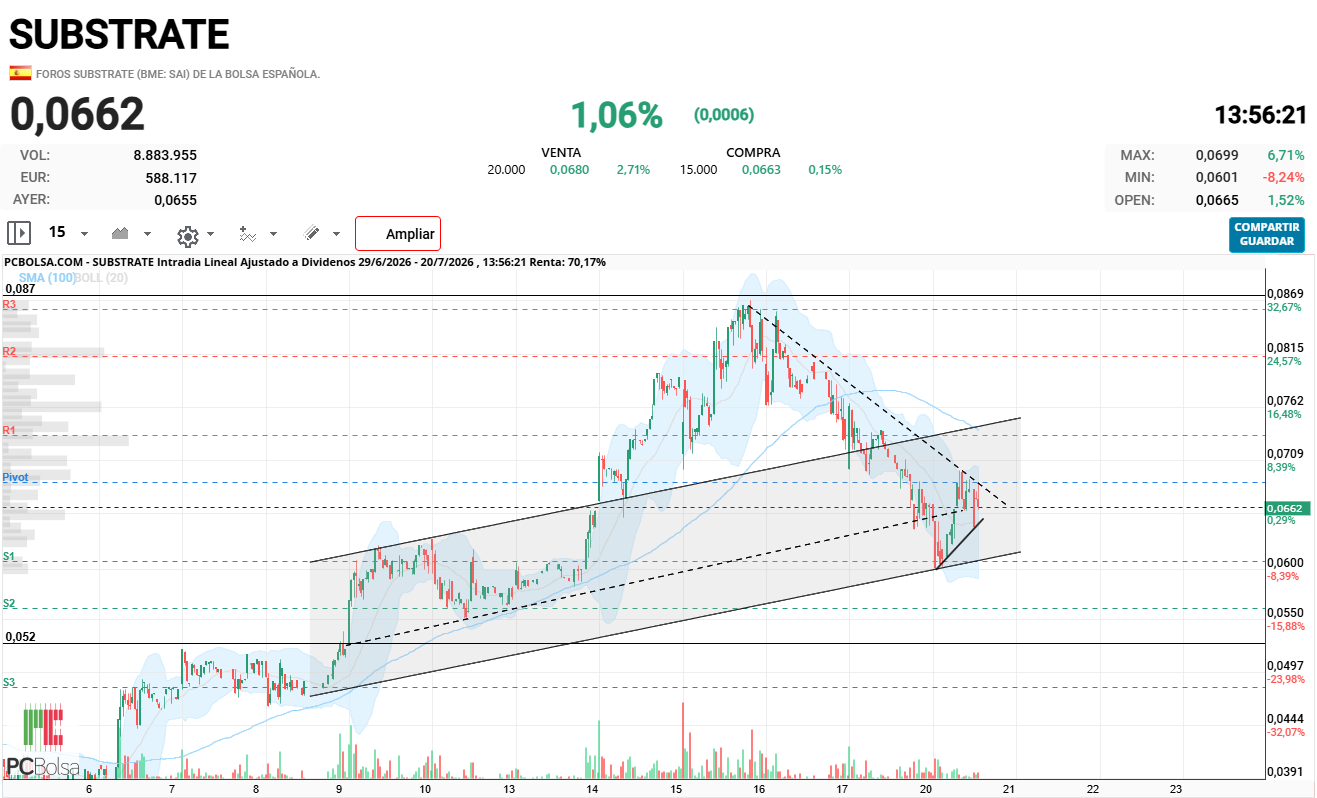Click the Compartir Guardar button
Image resolution: width=1317 pixels, height=798 pixels.
tap(1267, 234)
